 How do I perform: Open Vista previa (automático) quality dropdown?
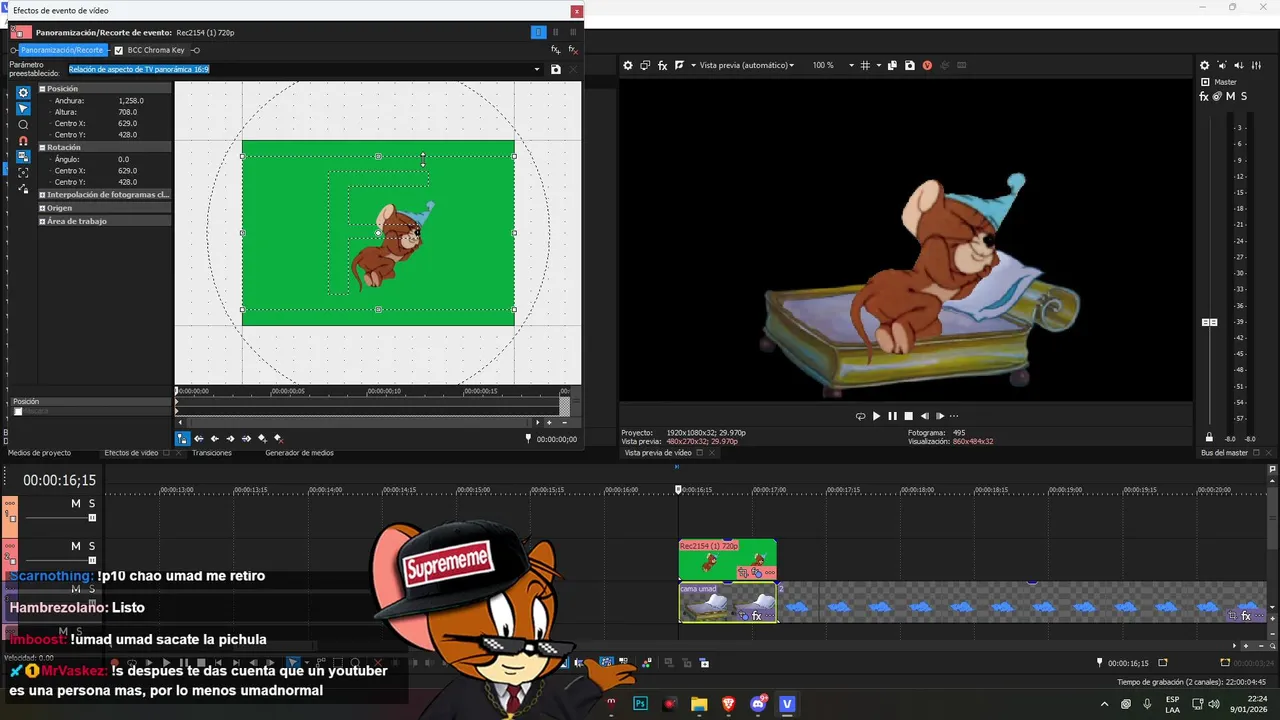pyautogui.click(x=746, y=65)
